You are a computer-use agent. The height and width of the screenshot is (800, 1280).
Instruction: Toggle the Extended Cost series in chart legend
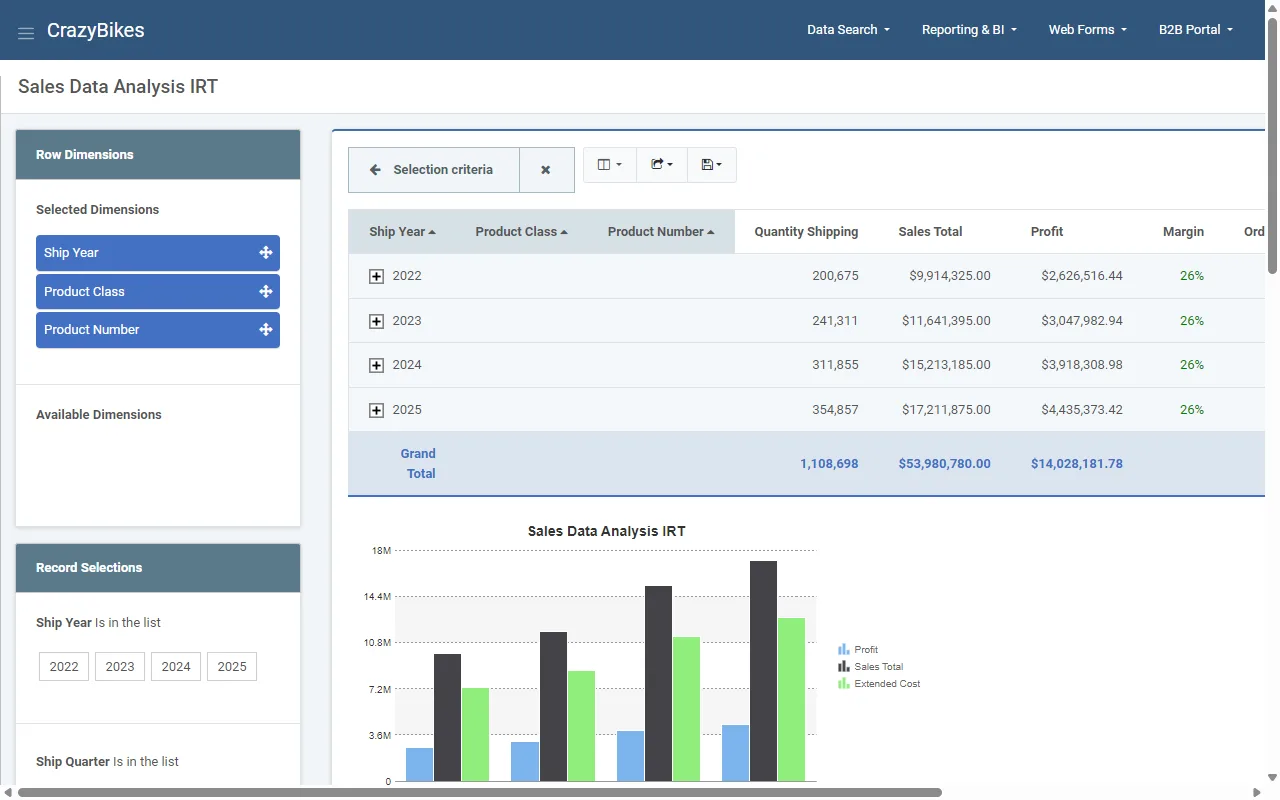pyautogui.click(x=879, y=684)
